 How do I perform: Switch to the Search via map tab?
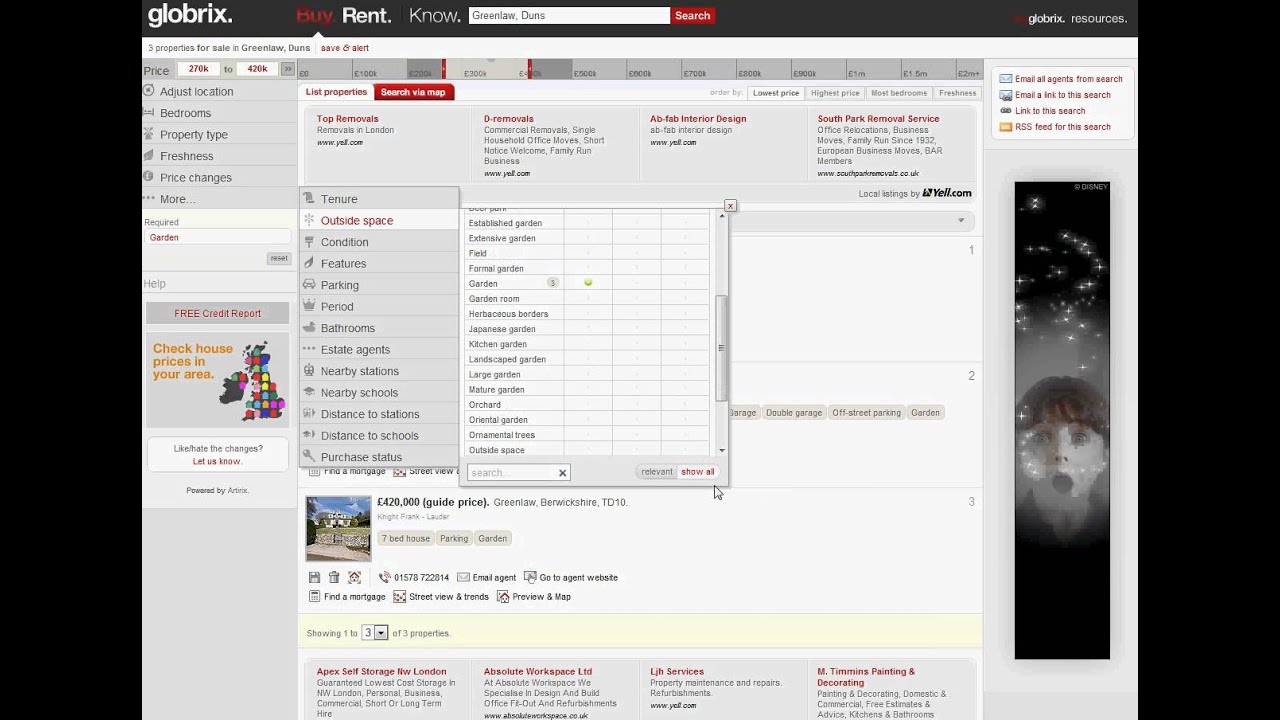coord(413,92)
